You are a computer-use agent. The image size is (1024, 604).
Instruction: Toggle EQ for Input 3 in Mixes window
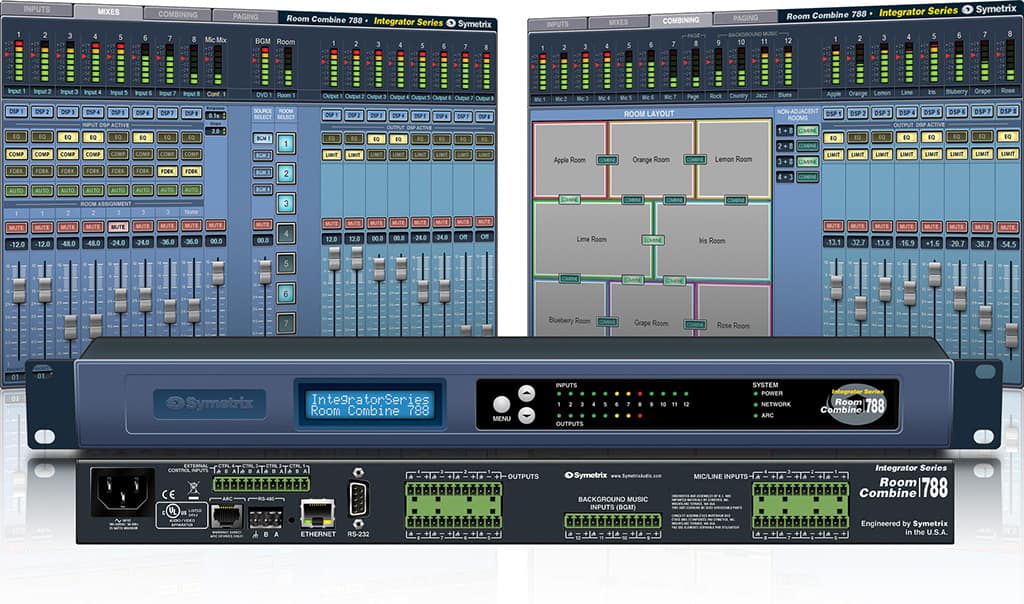(x=67, y=137)
